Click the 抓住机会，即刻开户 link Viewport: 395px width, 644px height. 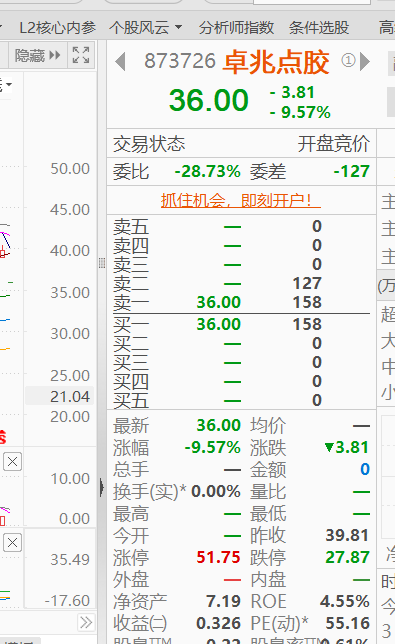[x=241, y=200]
